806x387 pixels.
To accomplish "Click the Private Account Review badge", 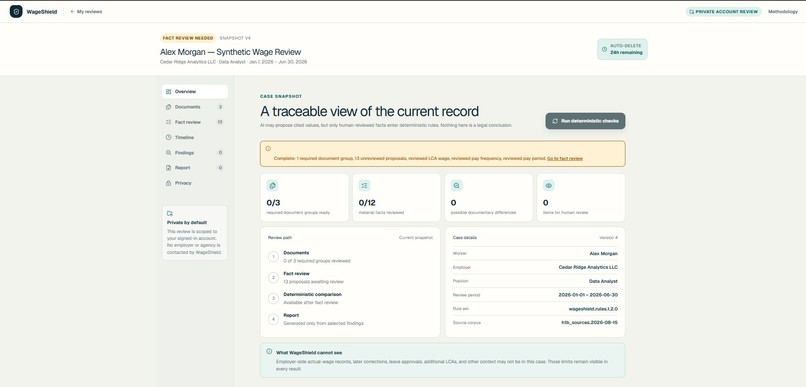I will (x=723, y=11).
